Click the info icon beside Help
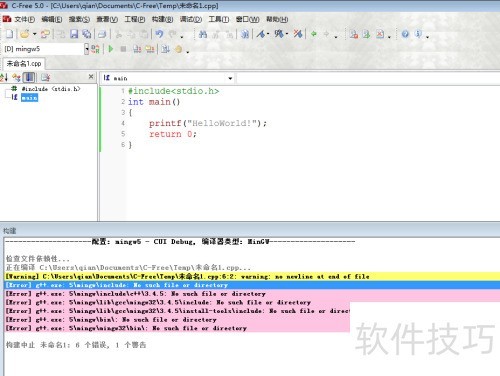 click(418, 34)
